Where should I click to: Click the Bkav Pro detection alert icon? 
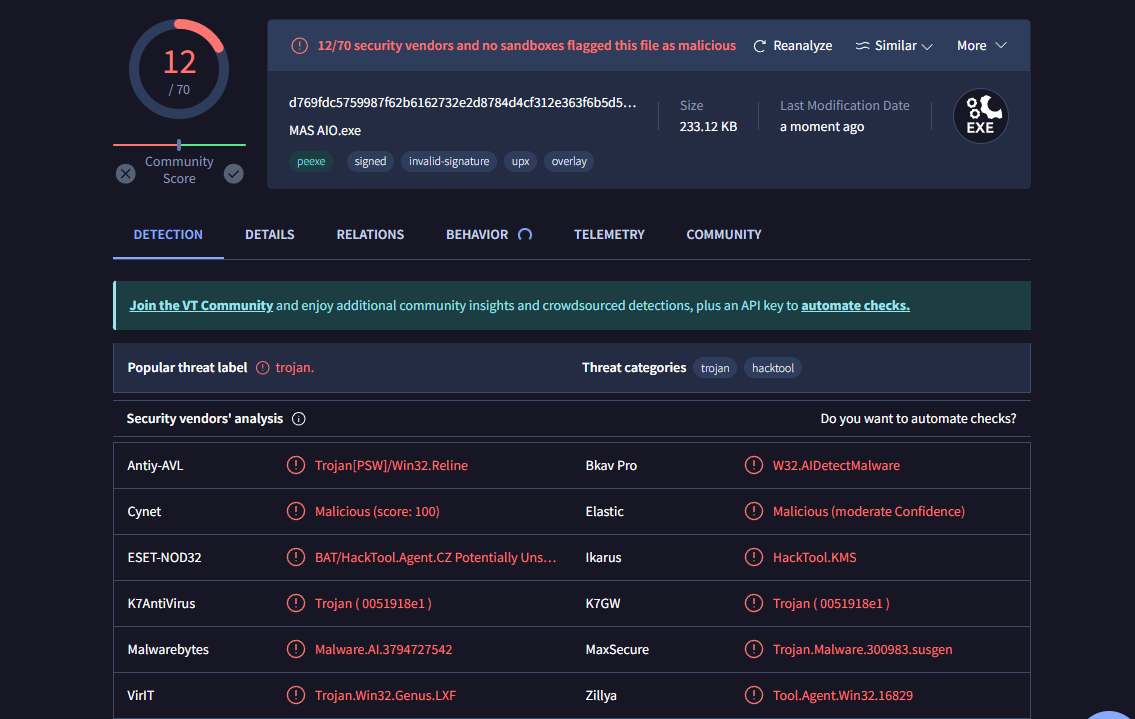tap(754, 465)
